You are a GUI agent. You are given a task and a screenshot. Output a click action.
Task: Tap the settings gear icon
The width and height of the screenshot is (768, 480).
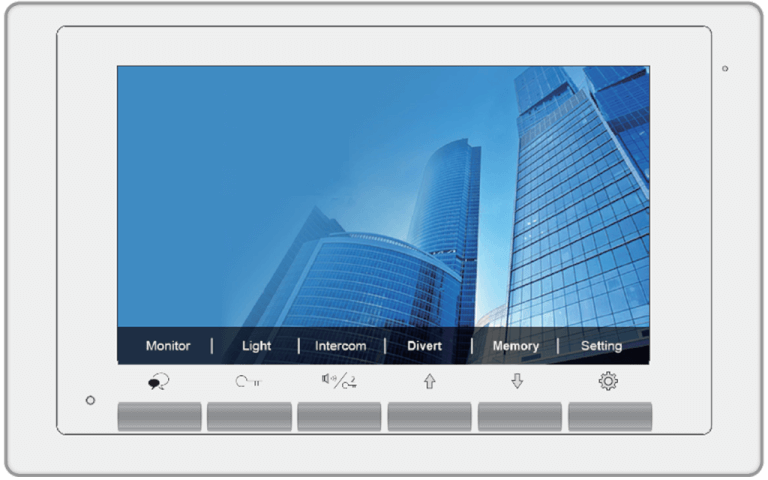(608, 380)
